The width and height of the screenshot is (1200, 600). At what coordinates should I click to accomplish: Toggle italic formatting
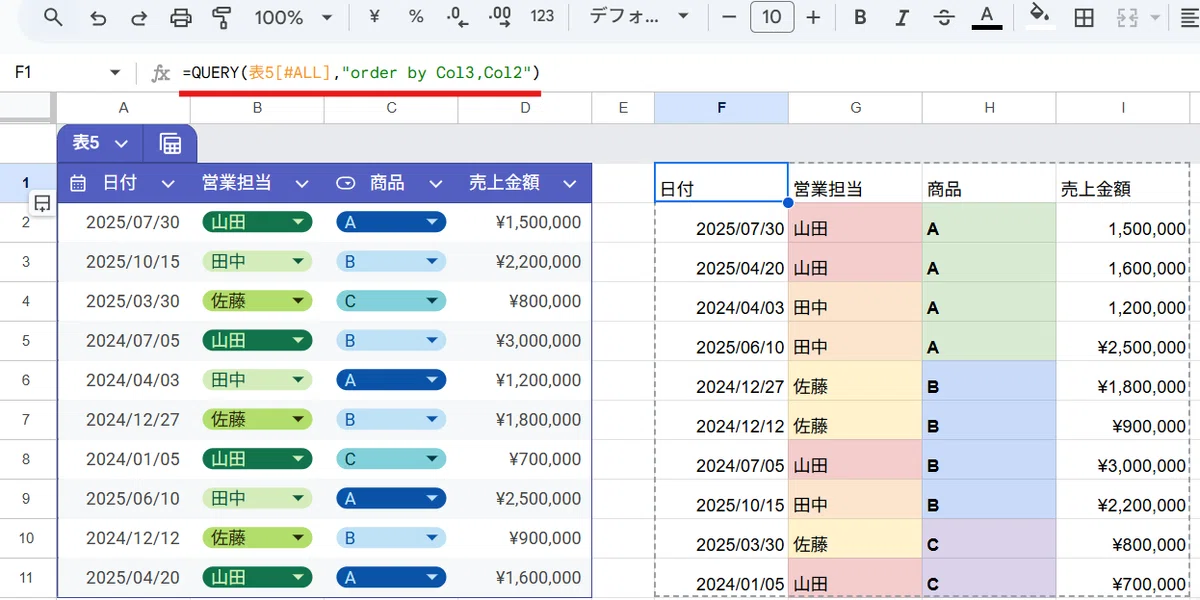pyautogui.click(x=902, y=18)
